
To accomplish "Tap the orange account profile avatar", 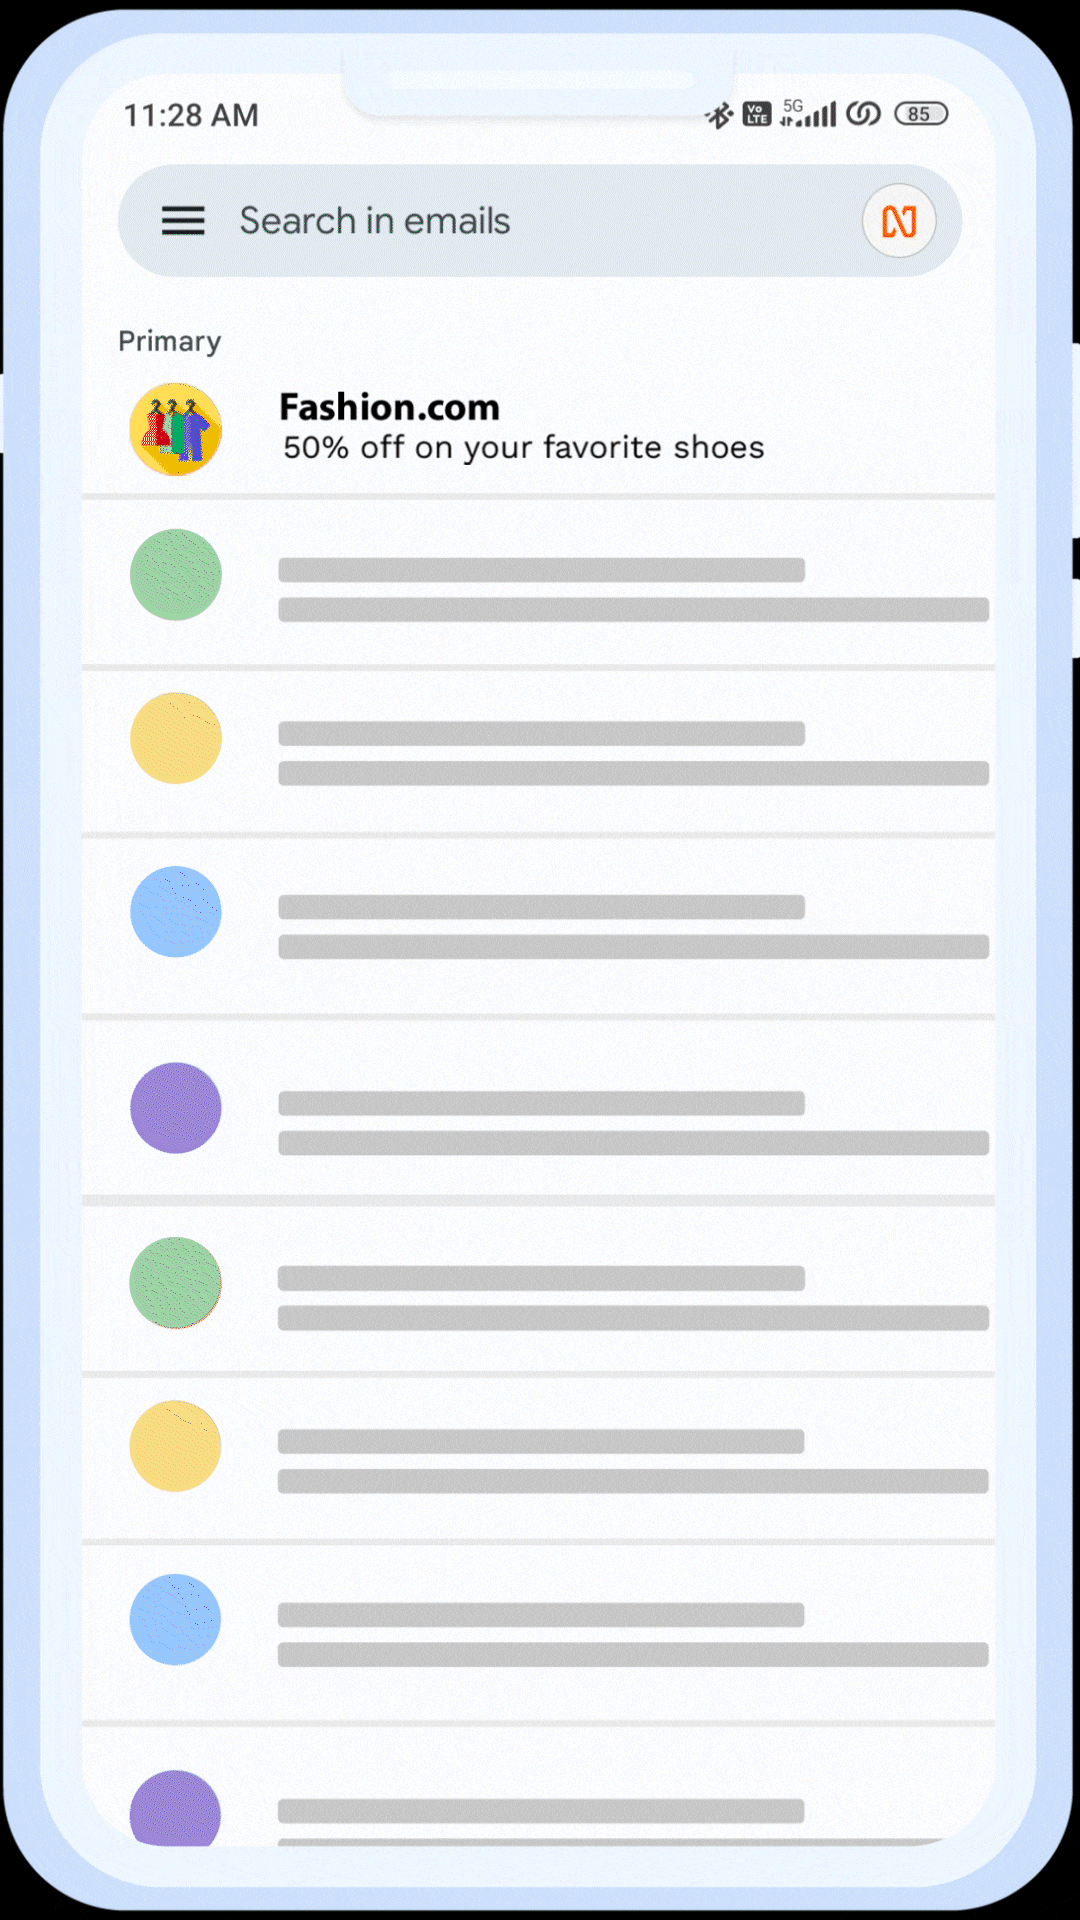I will tap(899, 221).
